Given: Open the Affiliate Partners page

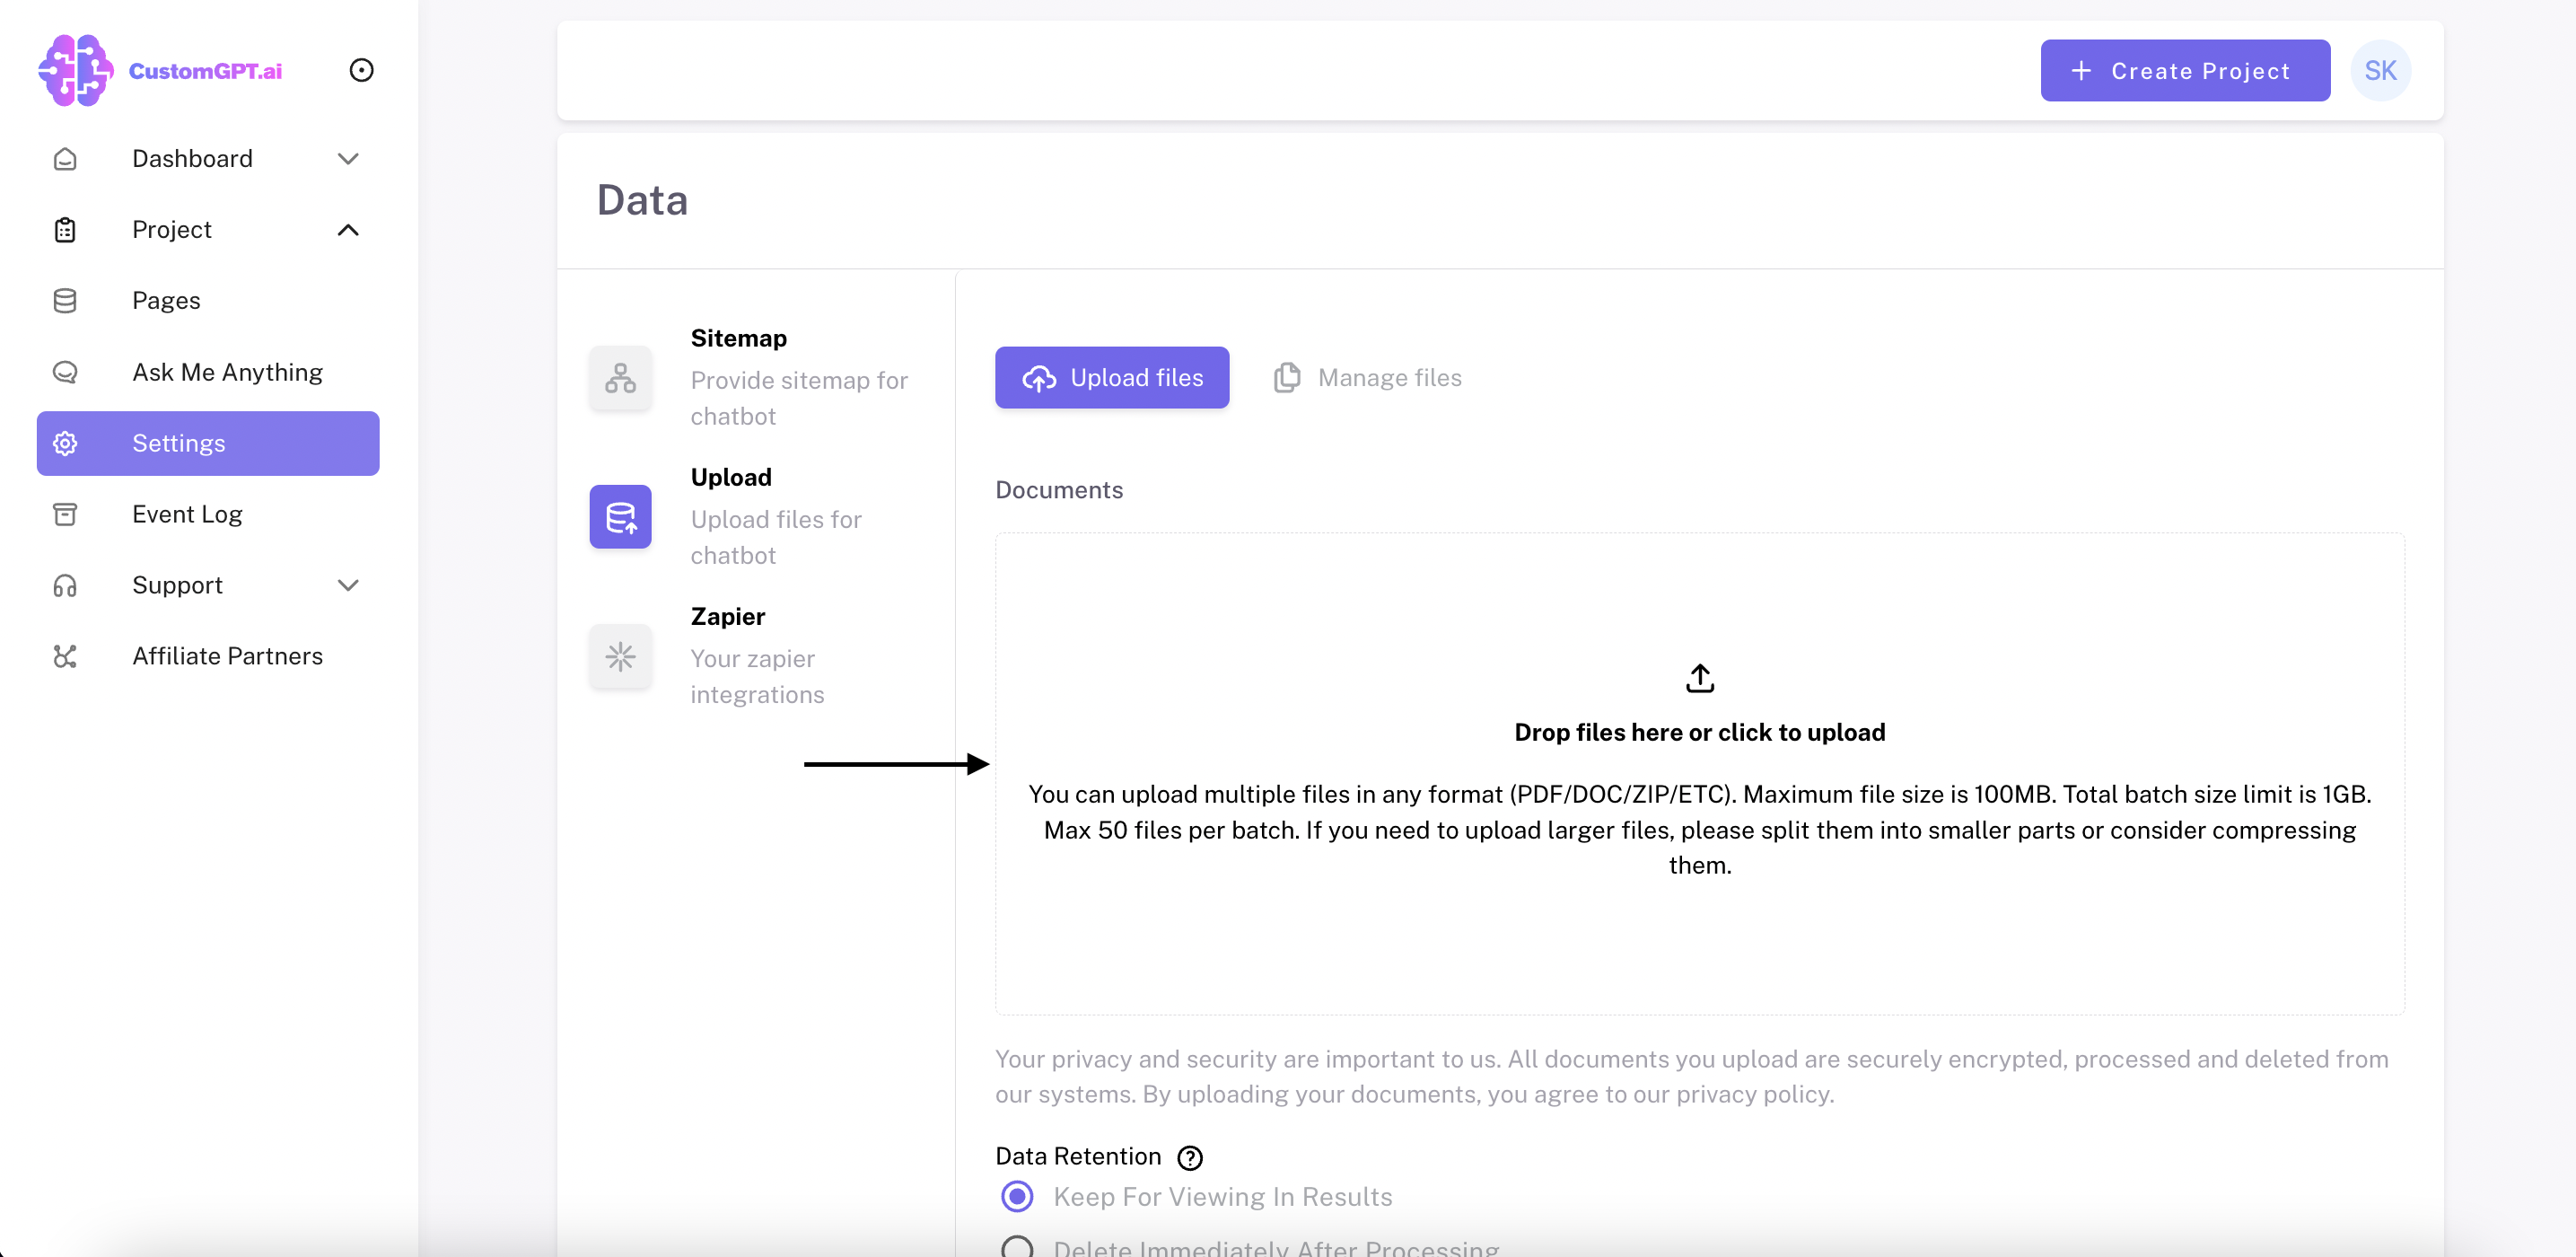Looking at the screenshot, I should pyautogui.click(x=227, y=656).
